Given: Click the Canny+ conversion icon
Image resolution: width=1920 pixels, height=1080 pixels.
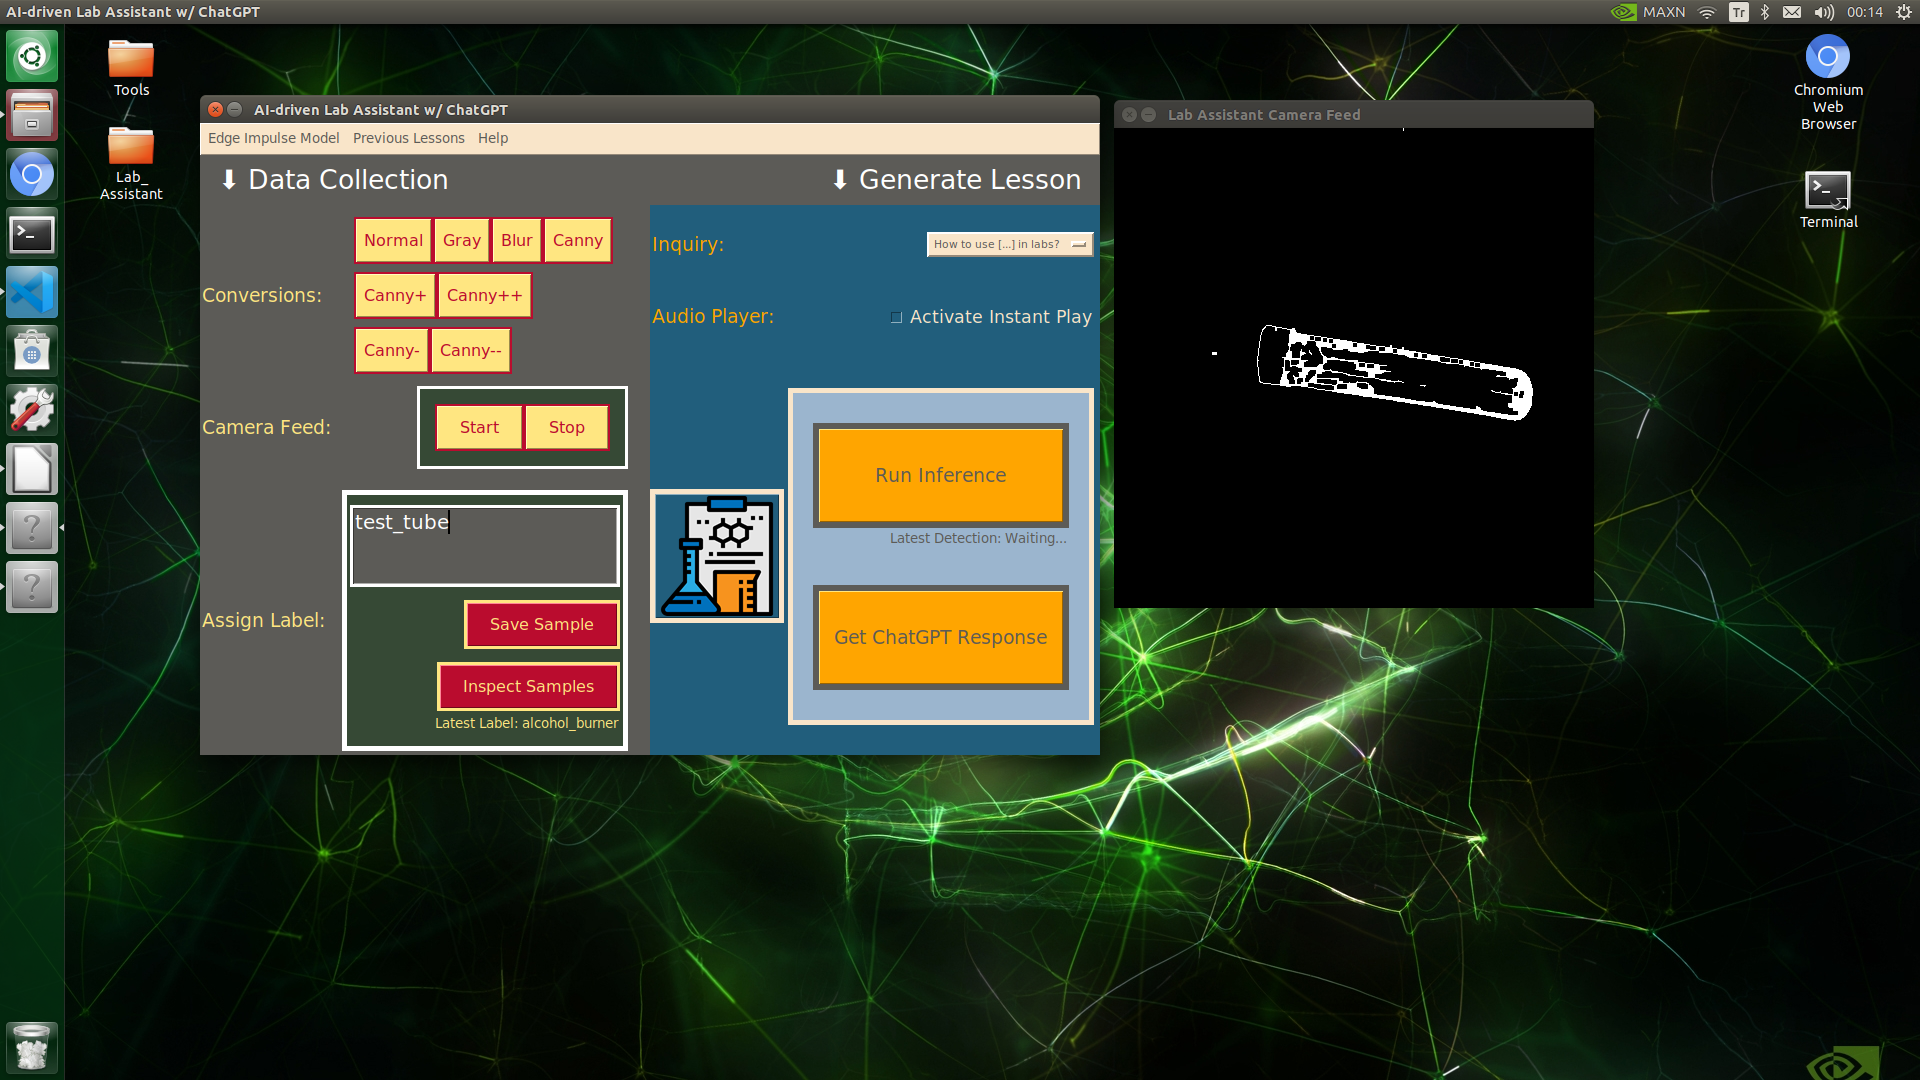Looking at the screenshot, I should coord(393,294).
